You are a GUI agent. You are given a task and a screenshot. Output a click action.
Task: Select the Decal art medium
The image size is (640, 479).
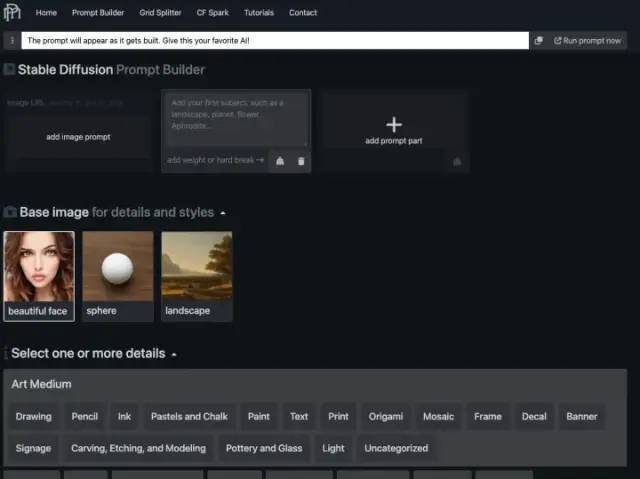[x=534, y=417]
